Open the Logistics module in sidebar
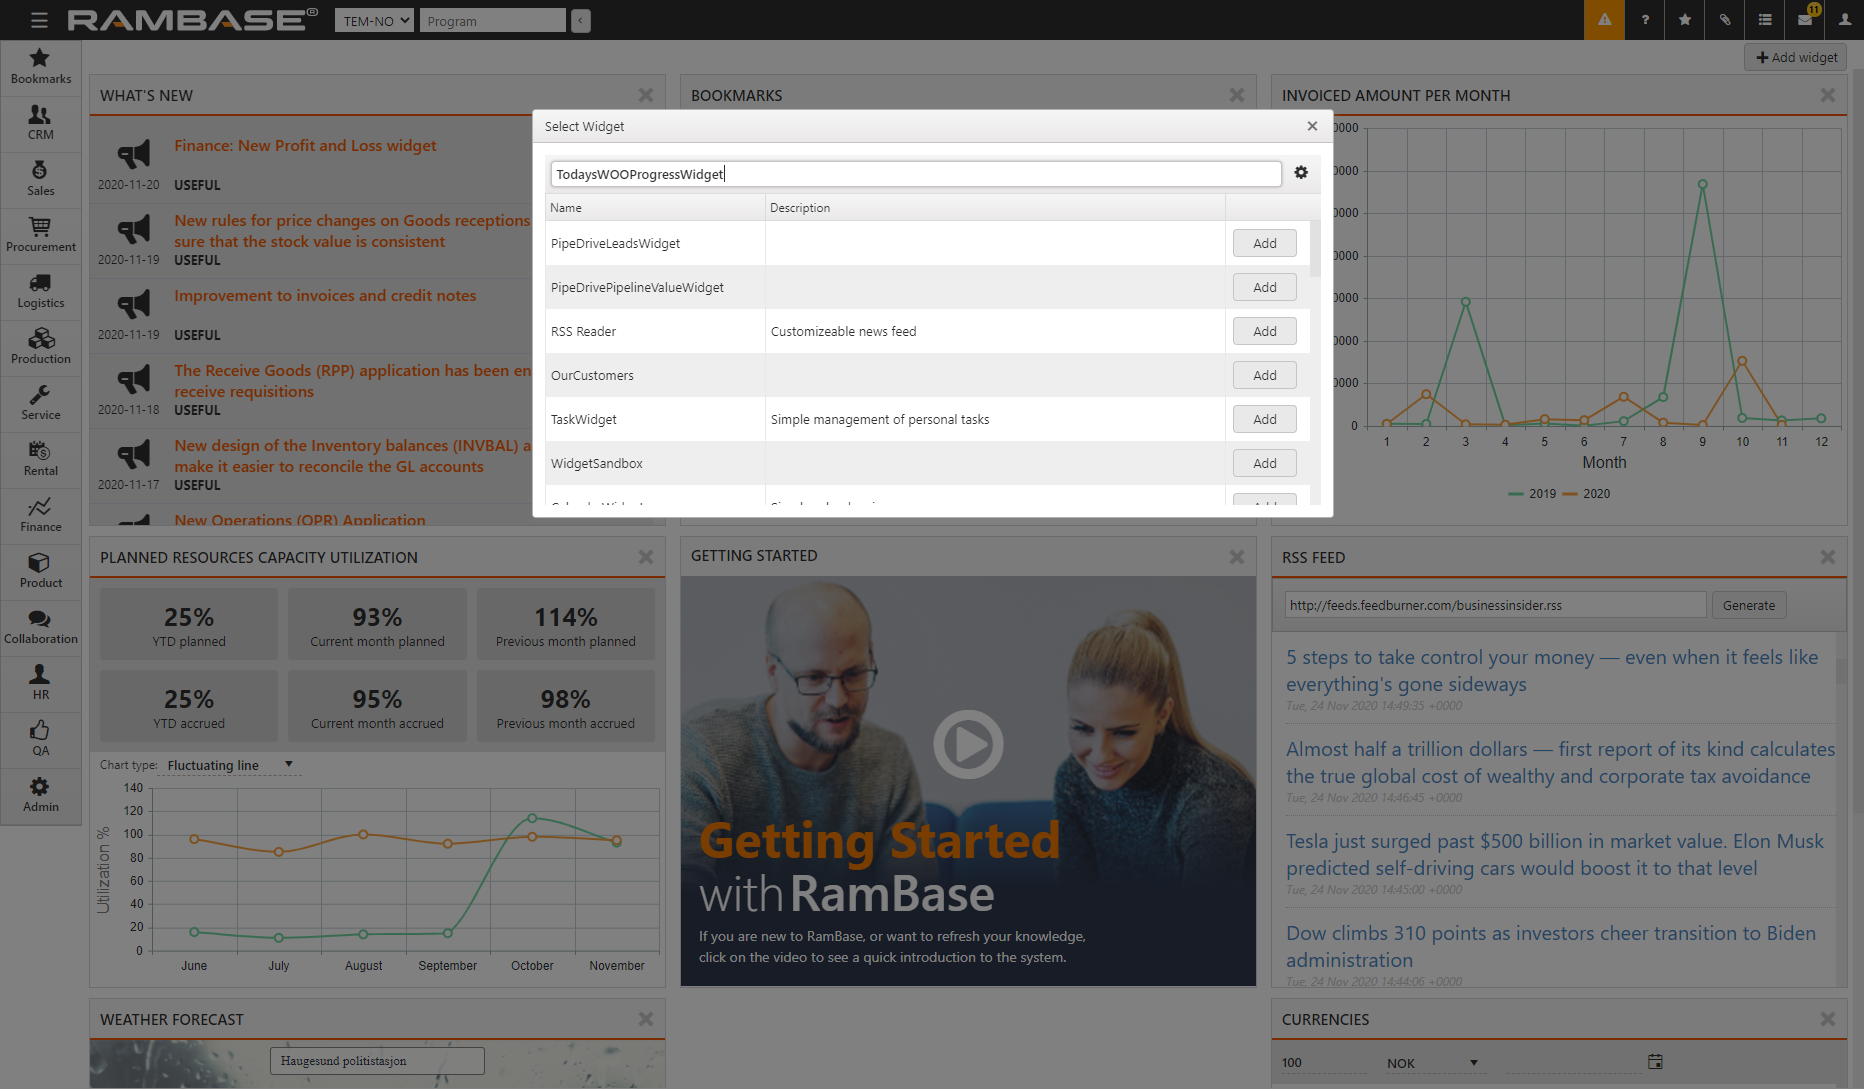Image resolution: width=1864 pixels, height=1089 pixels. coord(41,291)
